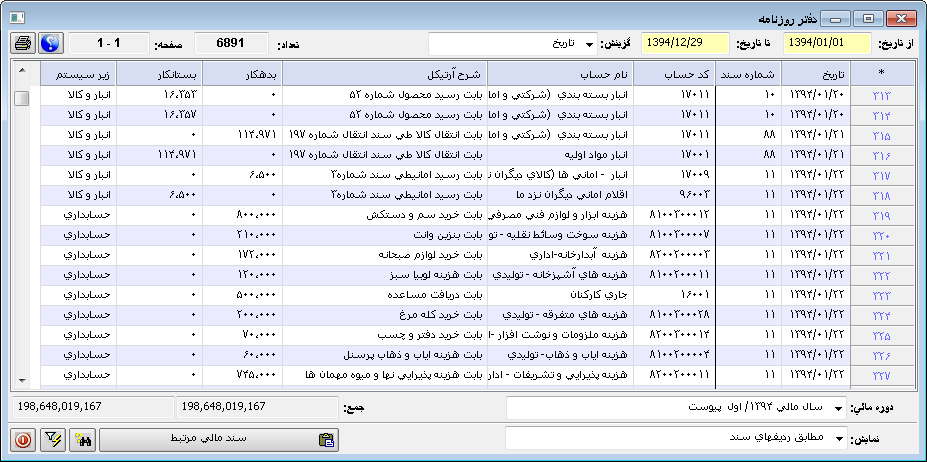The image size is (927, 462).
Task: Click the debit total 198,648,019,167 next to جمع
Action: (257, 407)
